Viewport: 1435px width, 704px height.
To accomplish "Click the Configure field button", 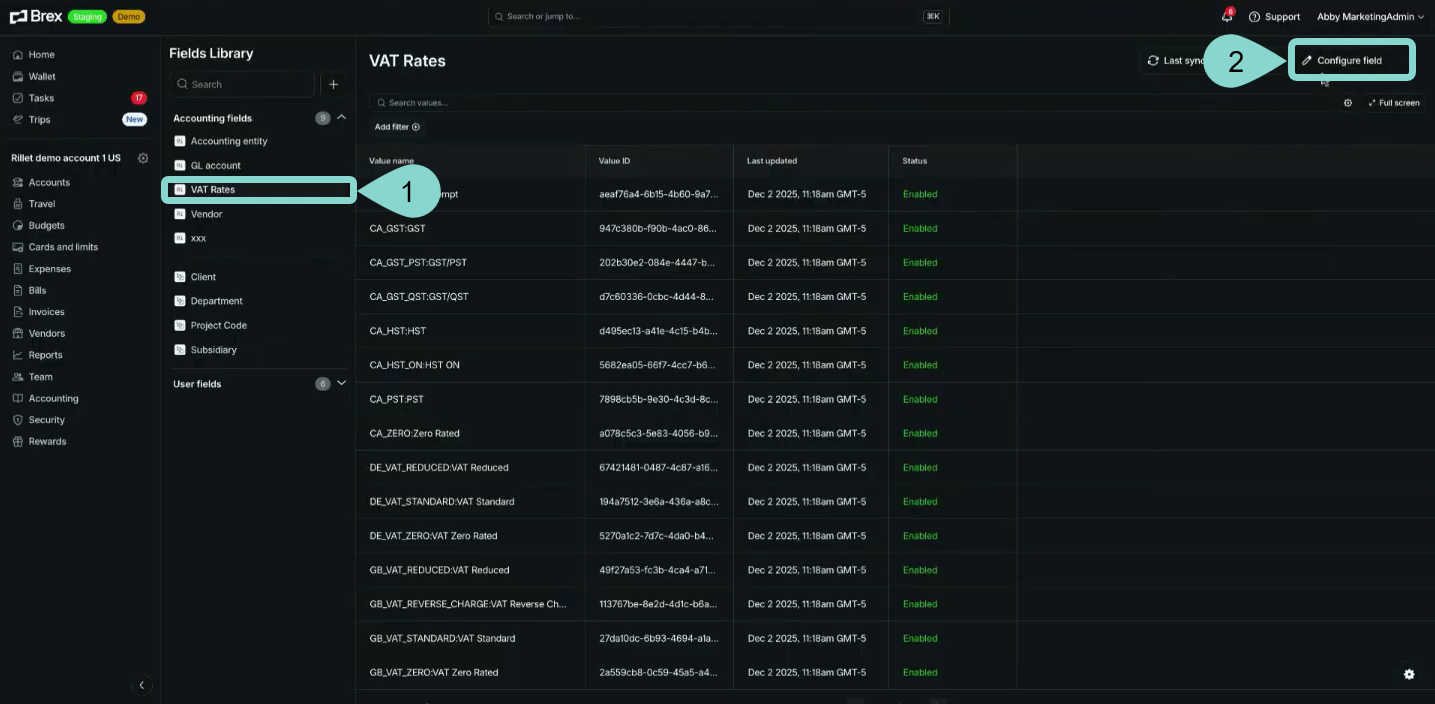I will point(1349,61).
